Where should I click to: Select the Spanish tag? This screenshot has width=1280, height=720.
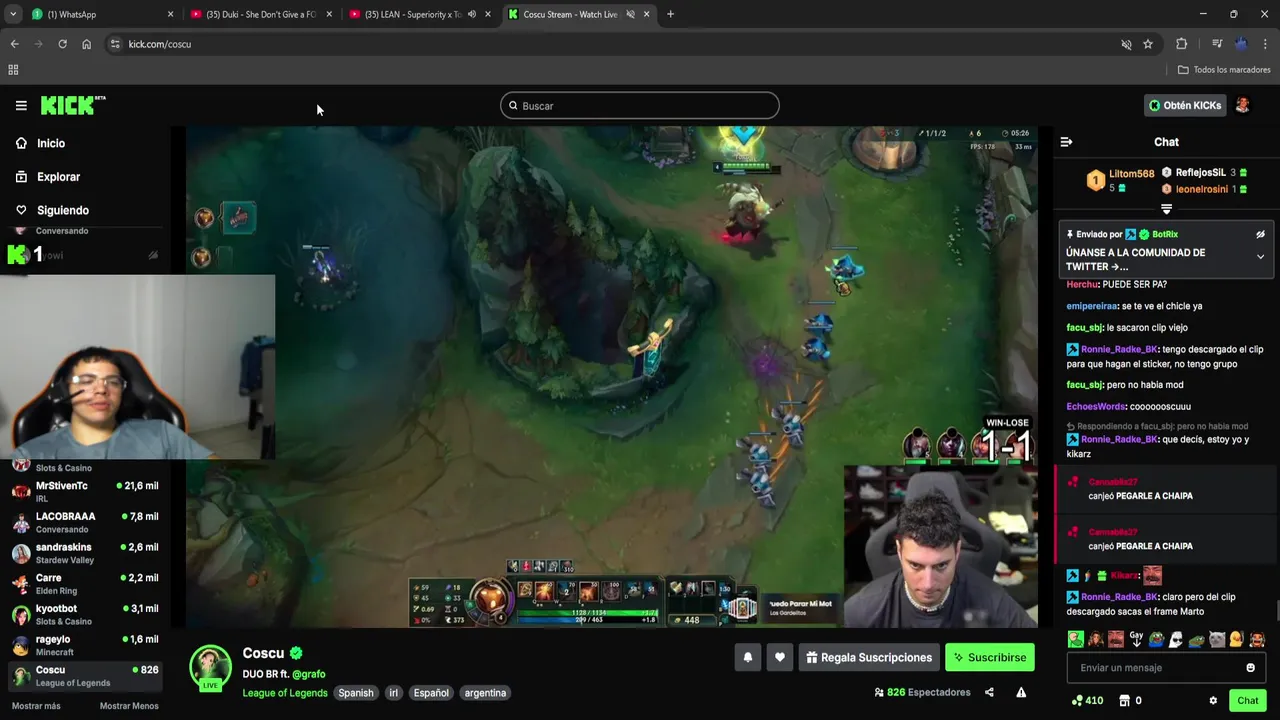(x=355, y=692)
